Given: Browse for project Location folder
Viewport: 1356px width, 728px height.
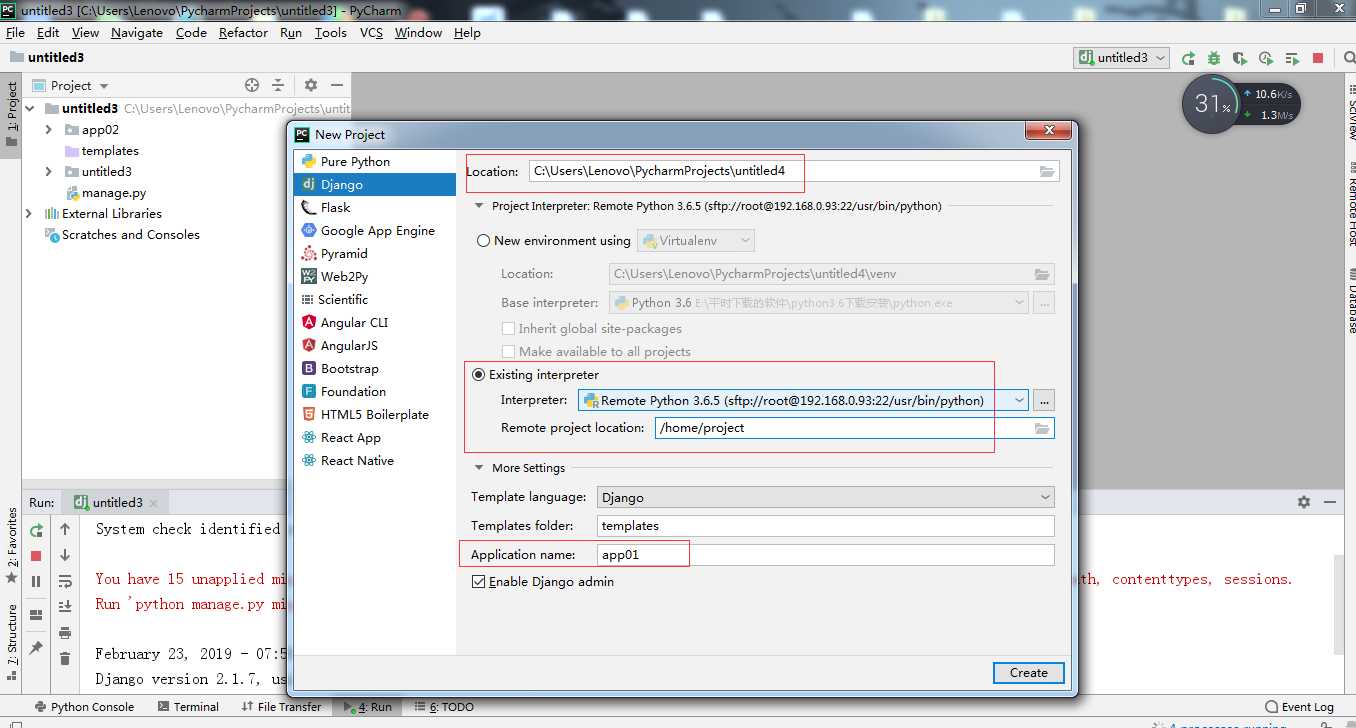Looking at the screenshot, I should [1047, 171].
